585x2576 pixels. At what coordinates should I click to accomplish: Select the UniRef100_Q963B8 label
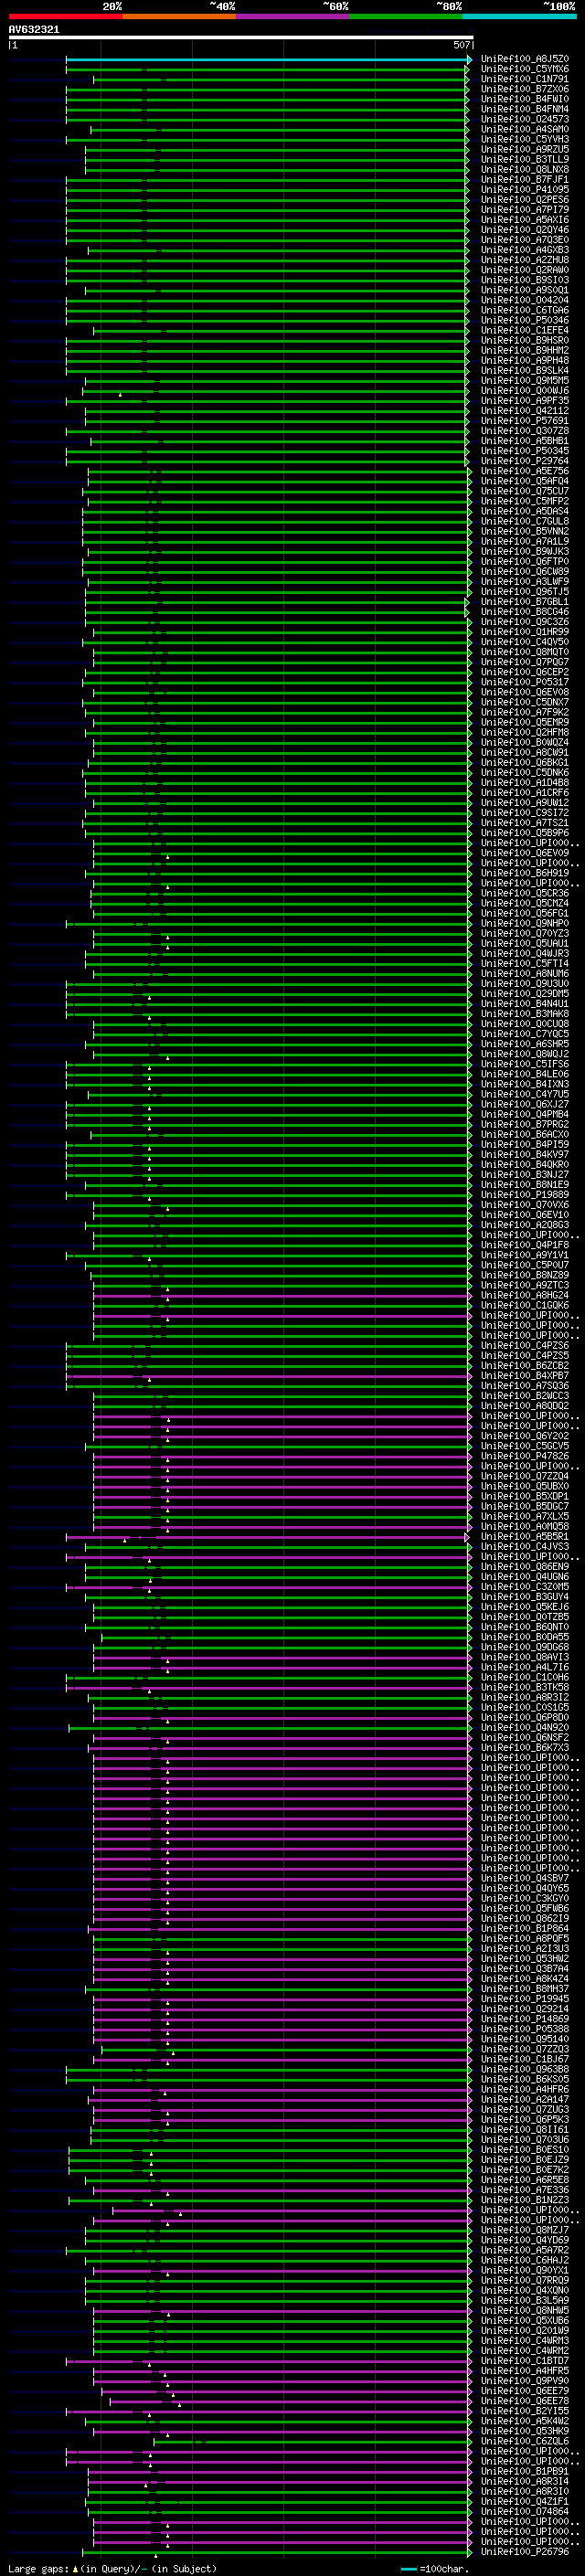pos(525,2069)
